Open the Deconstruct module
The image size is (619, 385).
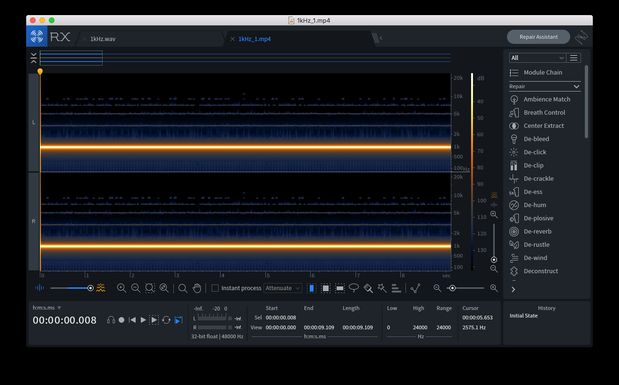(x=534, y=271)
